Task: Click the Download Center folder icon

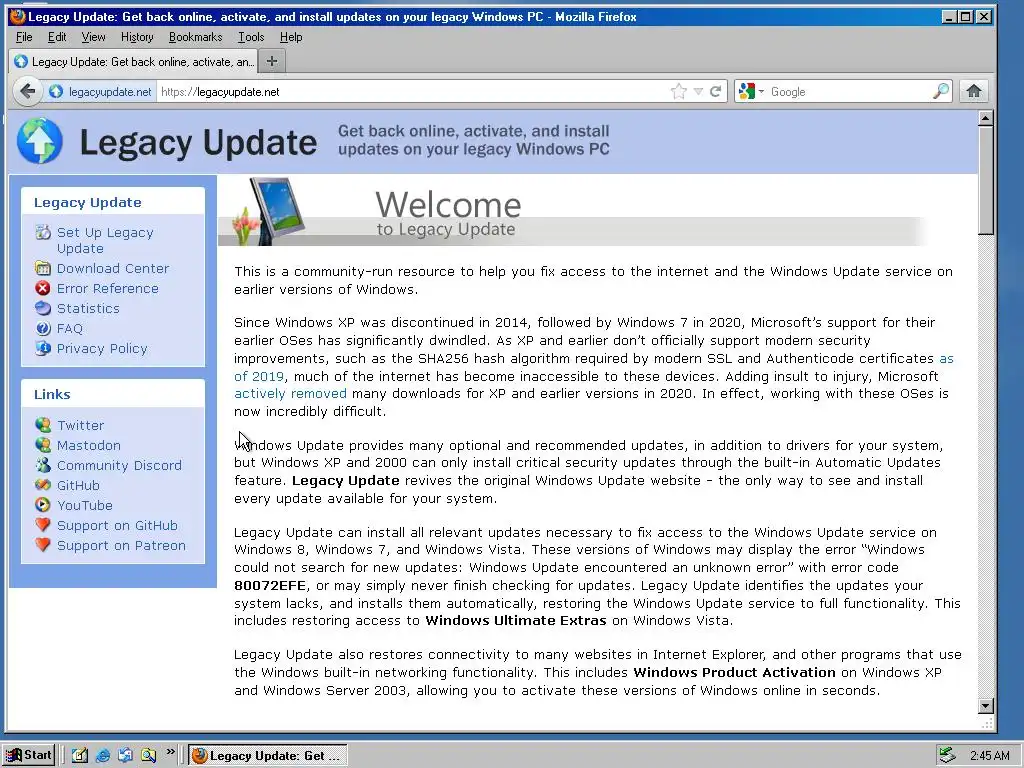Action: (x=43, y=268)
